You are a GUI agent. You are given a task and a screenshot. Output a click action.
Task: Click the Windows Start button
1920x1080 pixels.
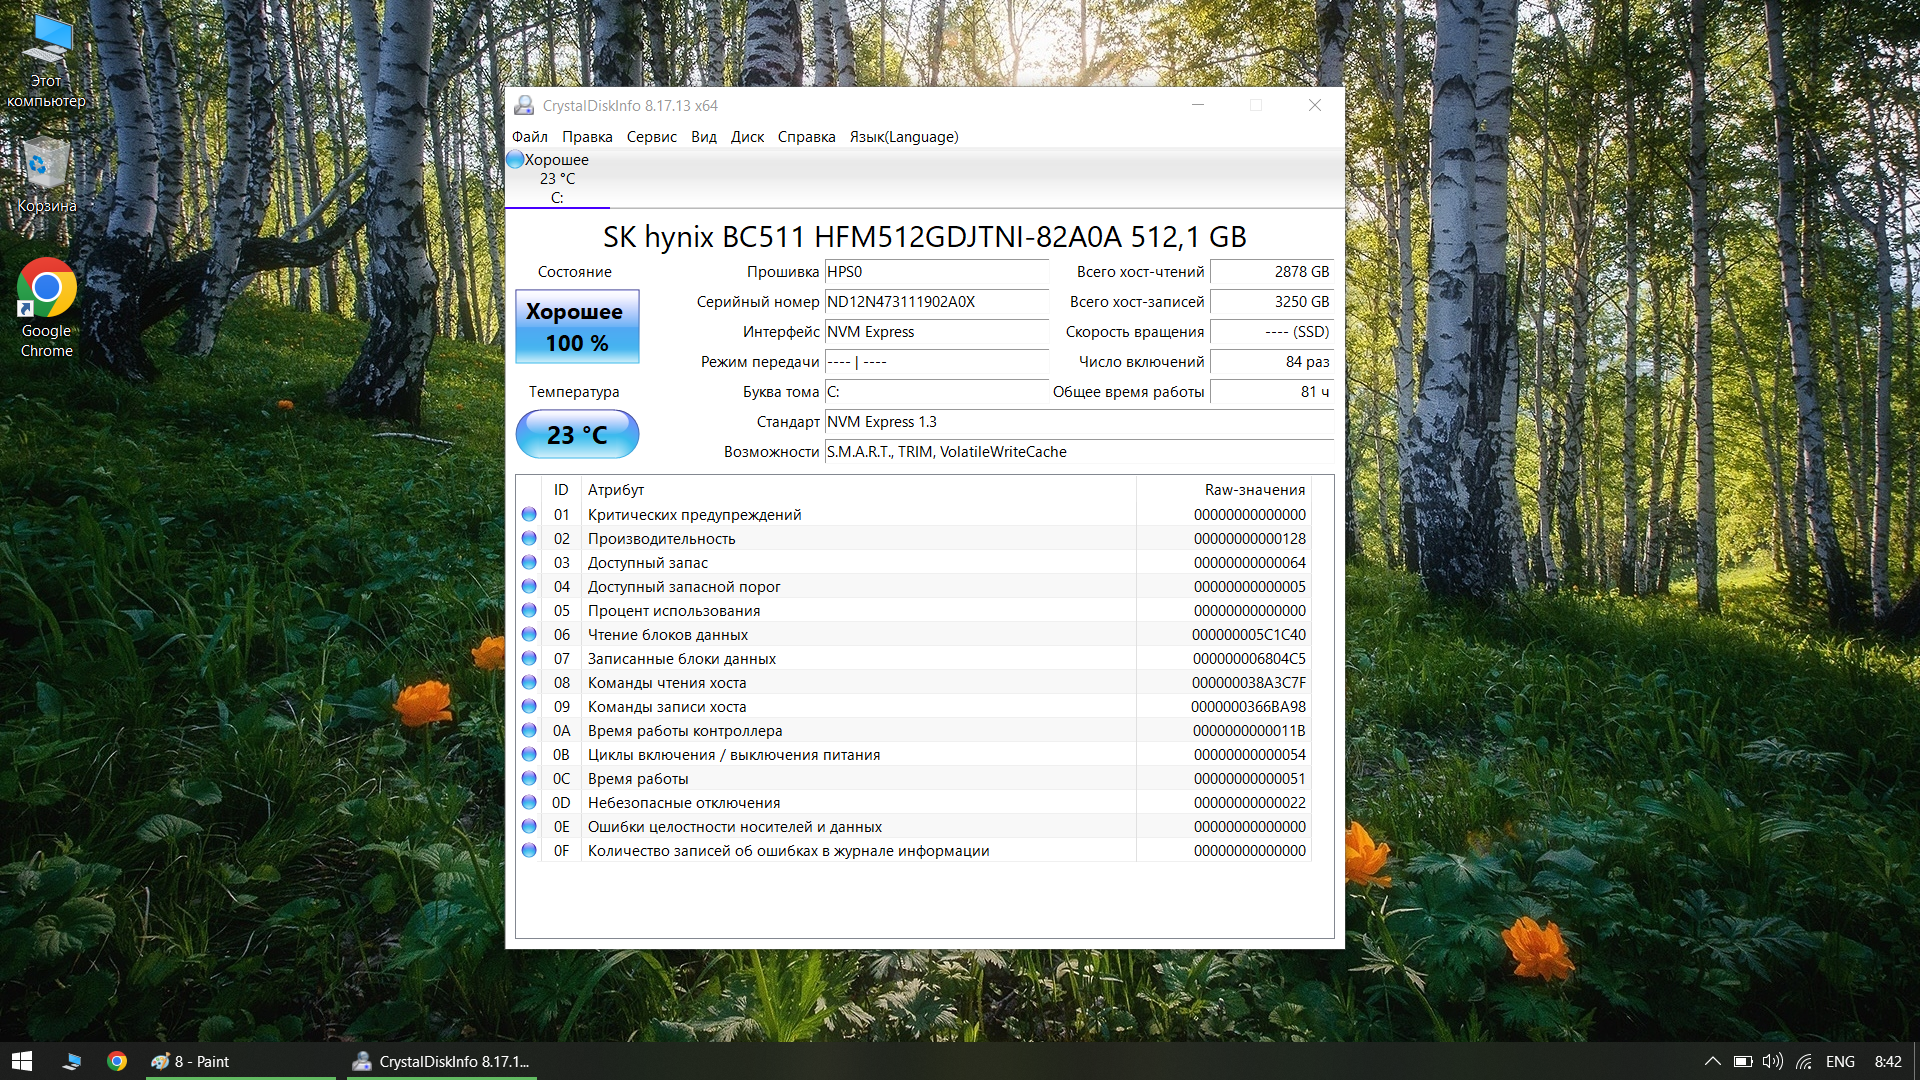tap(22, 1061)
